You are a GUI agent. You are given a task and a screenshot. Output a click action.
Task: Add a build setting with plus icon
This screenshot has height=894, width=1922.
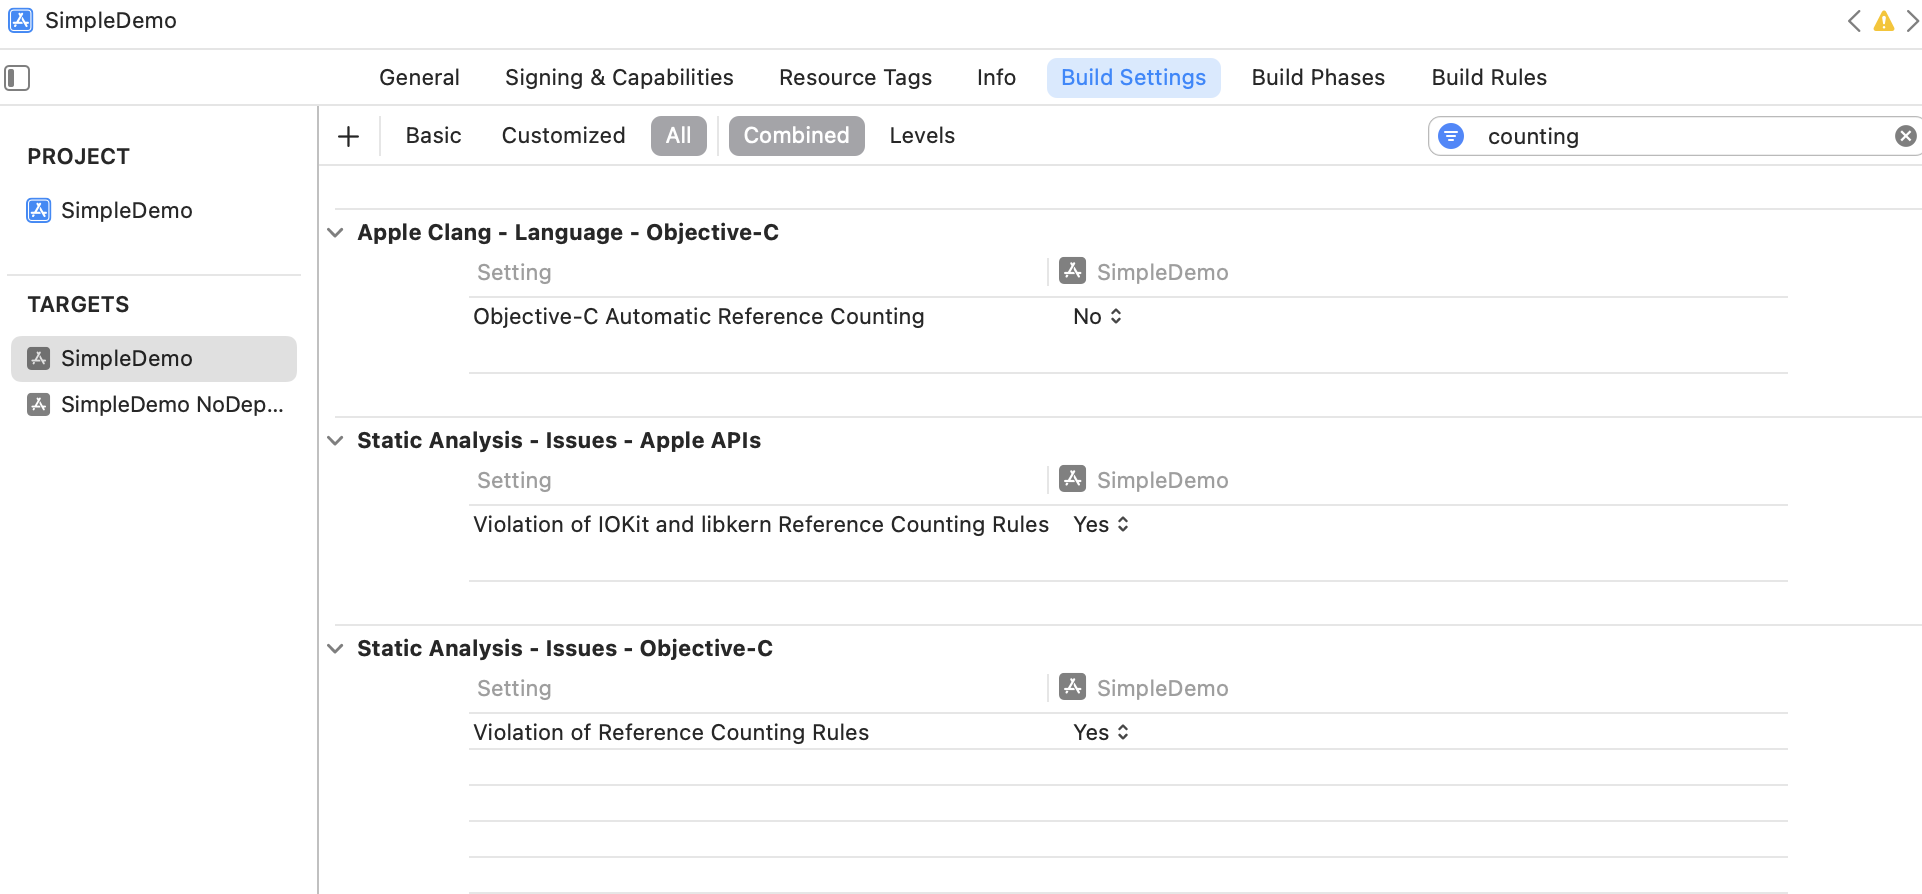tap(348, 136)
